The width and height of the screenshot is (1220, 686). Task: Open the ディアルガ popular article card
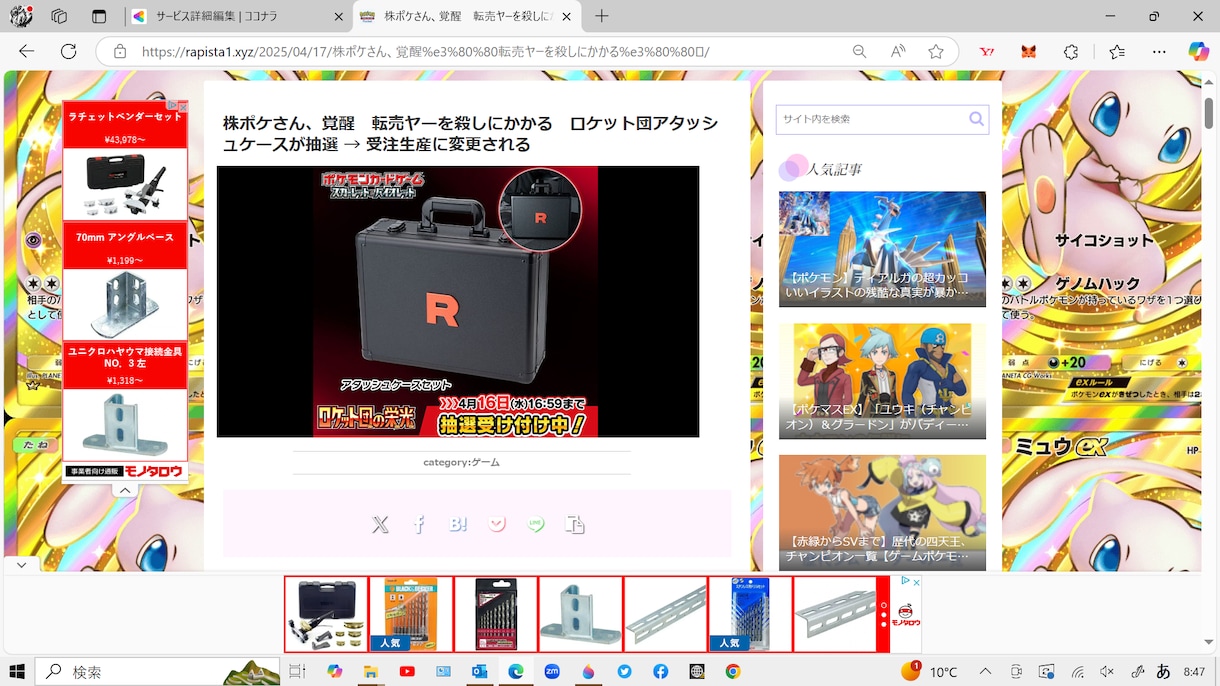[x=882, y=249]
